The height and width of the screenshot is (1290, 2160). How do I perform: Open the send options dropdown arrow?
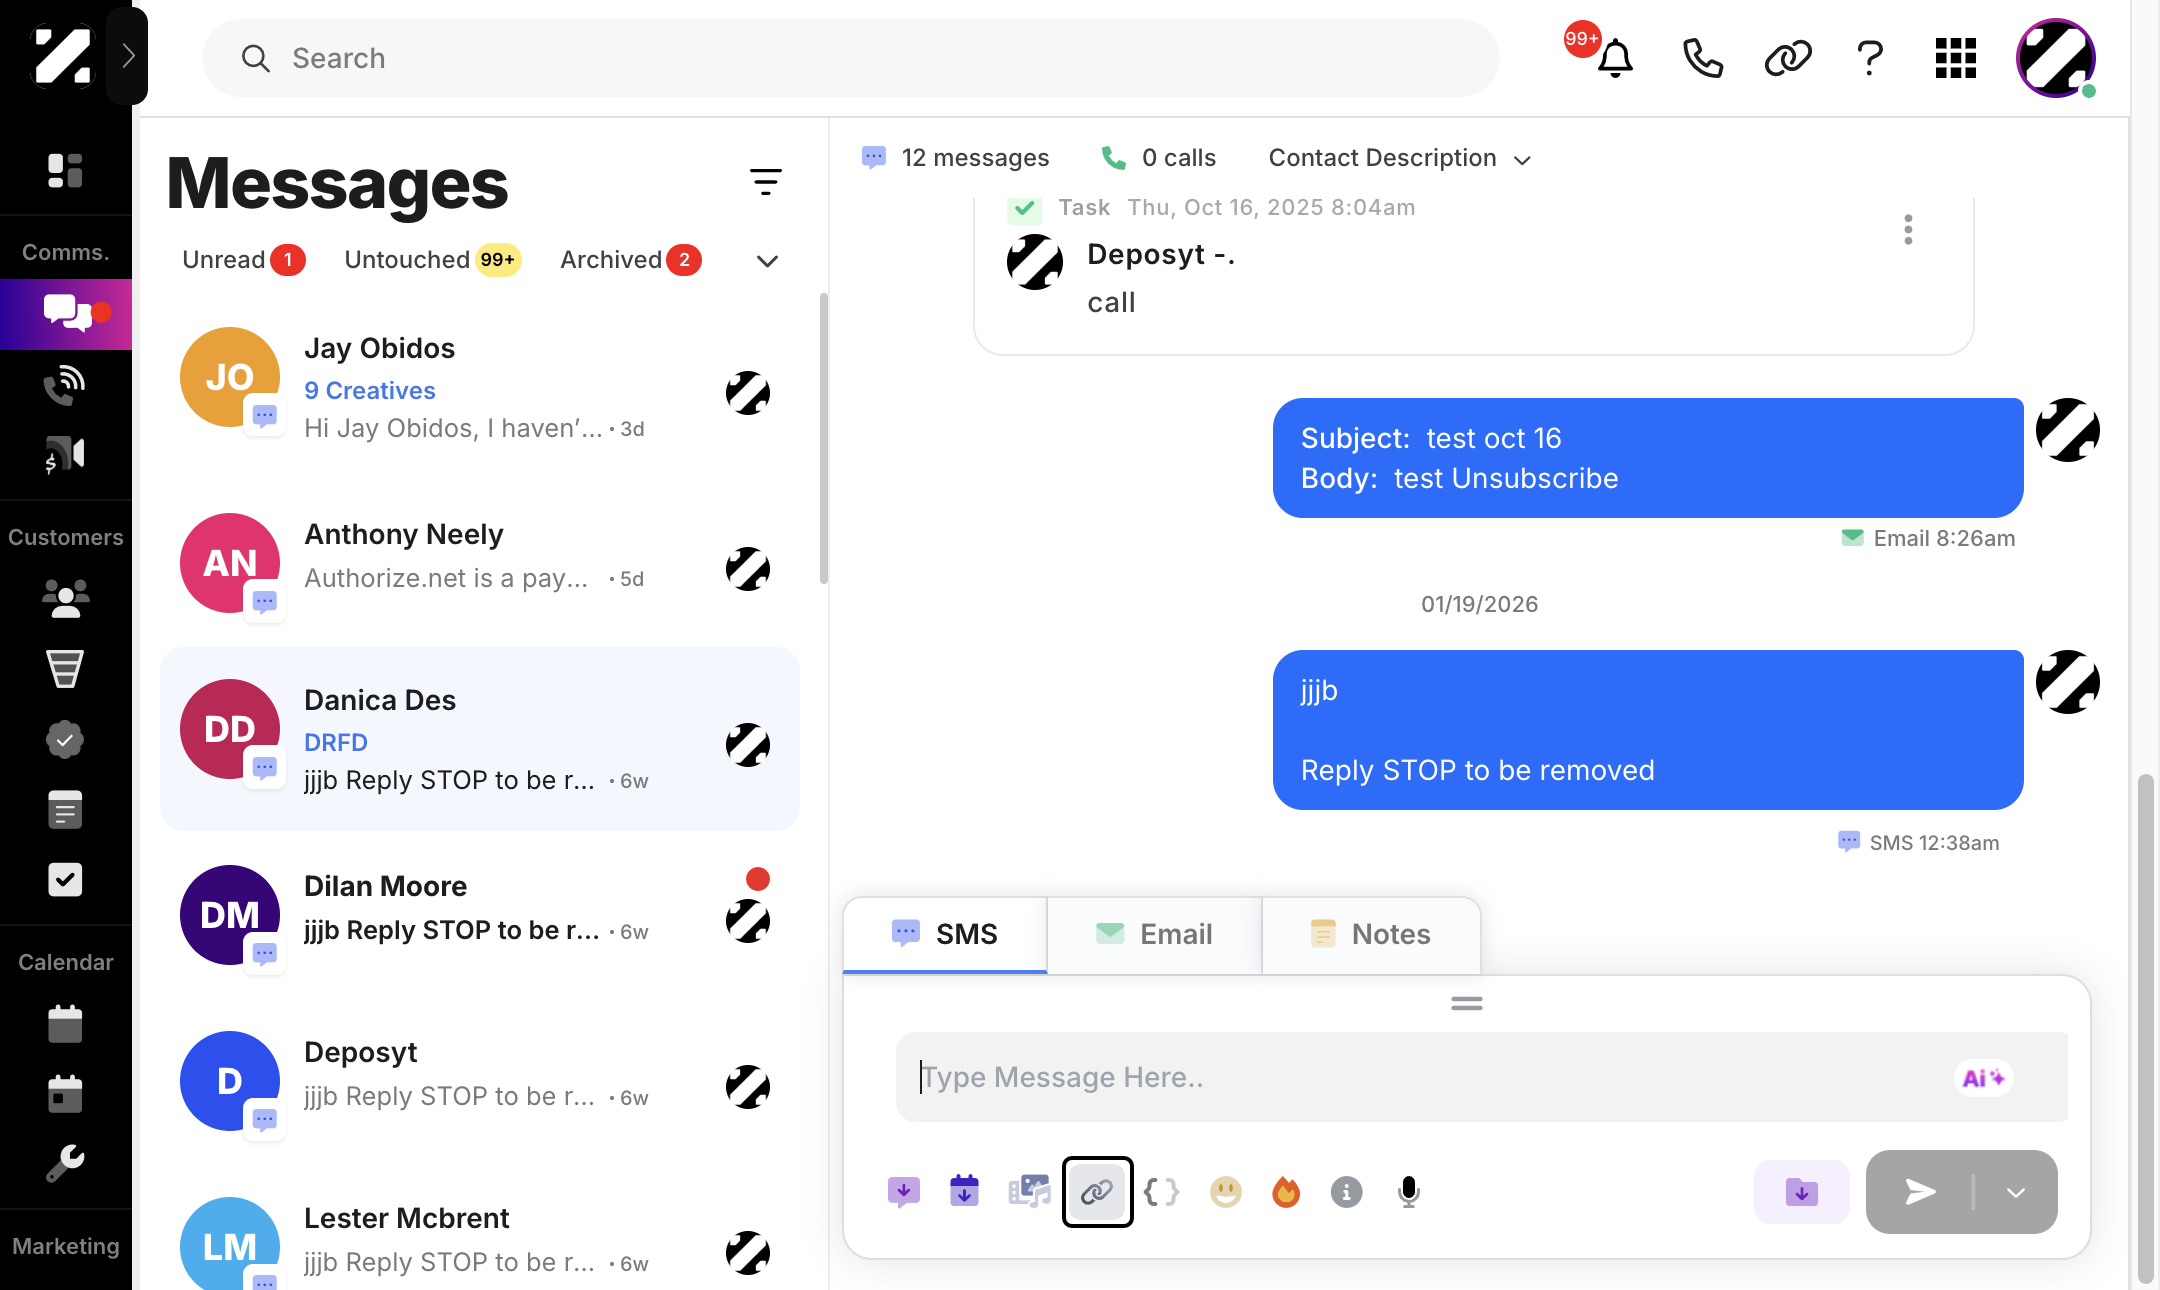(x=2016, y=1192)
